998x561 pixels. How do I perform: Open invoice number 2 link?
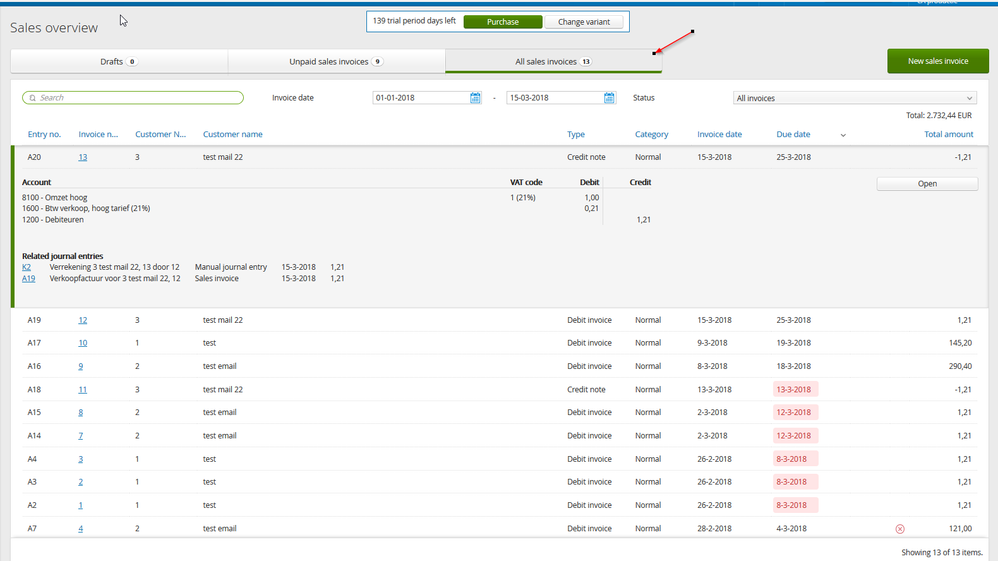coord(81,482)
